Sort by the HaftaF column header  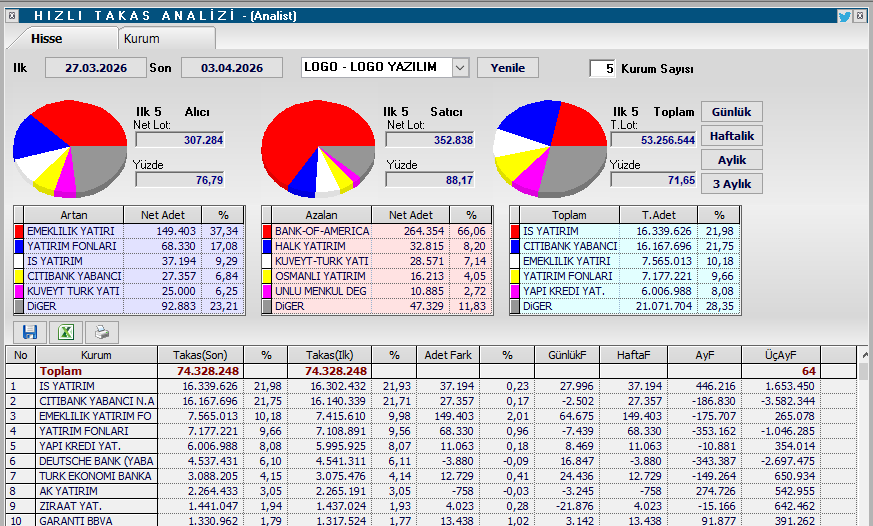tap(634, 355)
